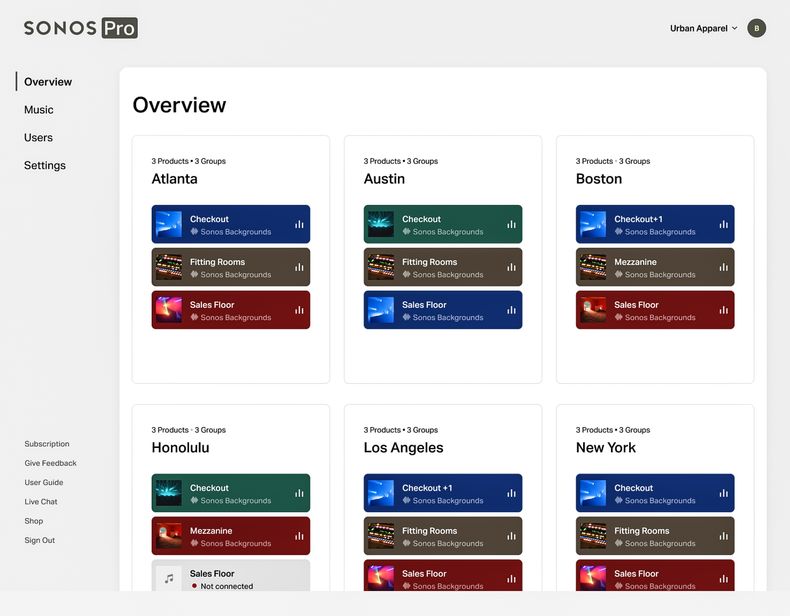Select the Atlanta location title
Screen dimensions: 790x616
tap(174, 179)
